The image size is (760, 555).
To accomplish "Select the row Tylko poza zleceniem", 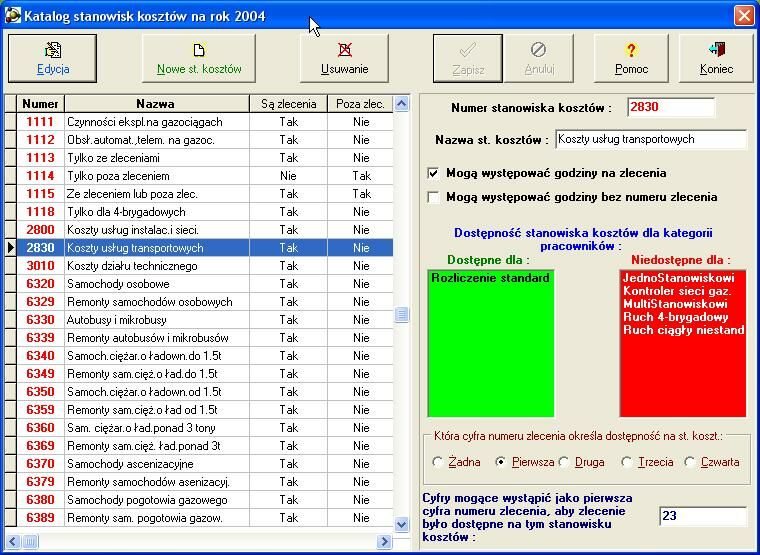I will click(x=205, y=175).
